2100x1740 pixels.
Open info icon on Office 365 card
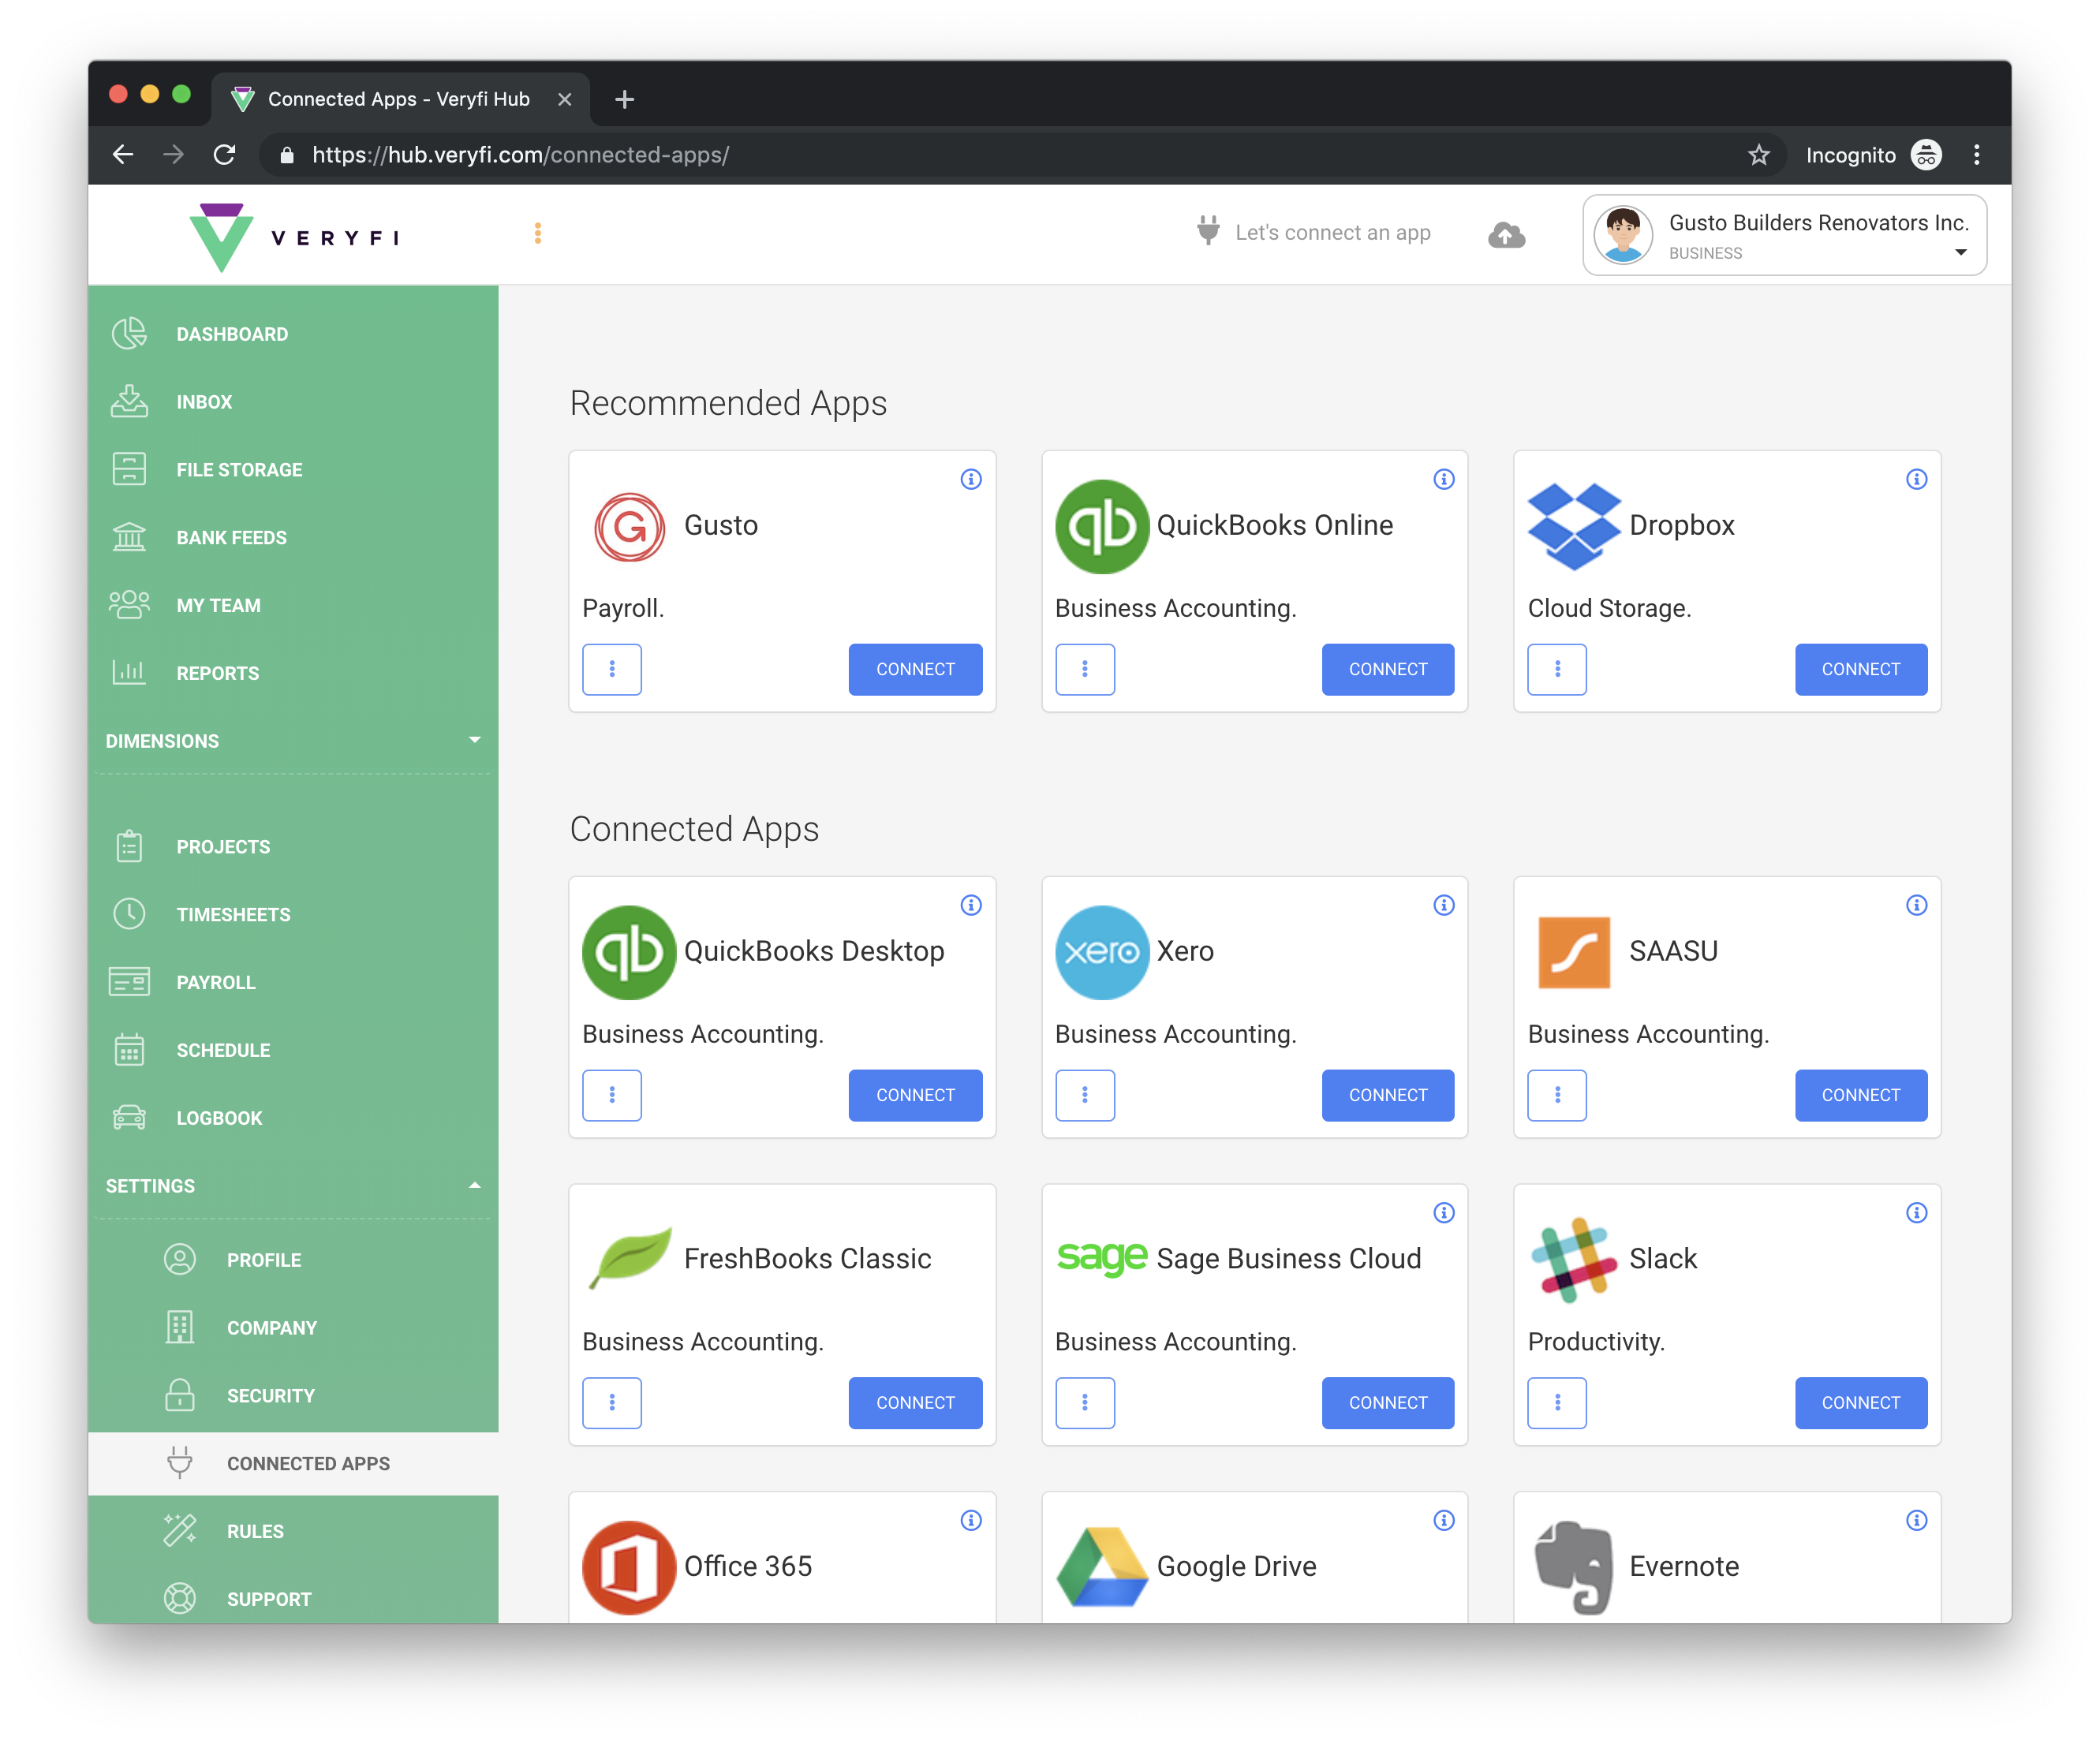pos(970,1520)
